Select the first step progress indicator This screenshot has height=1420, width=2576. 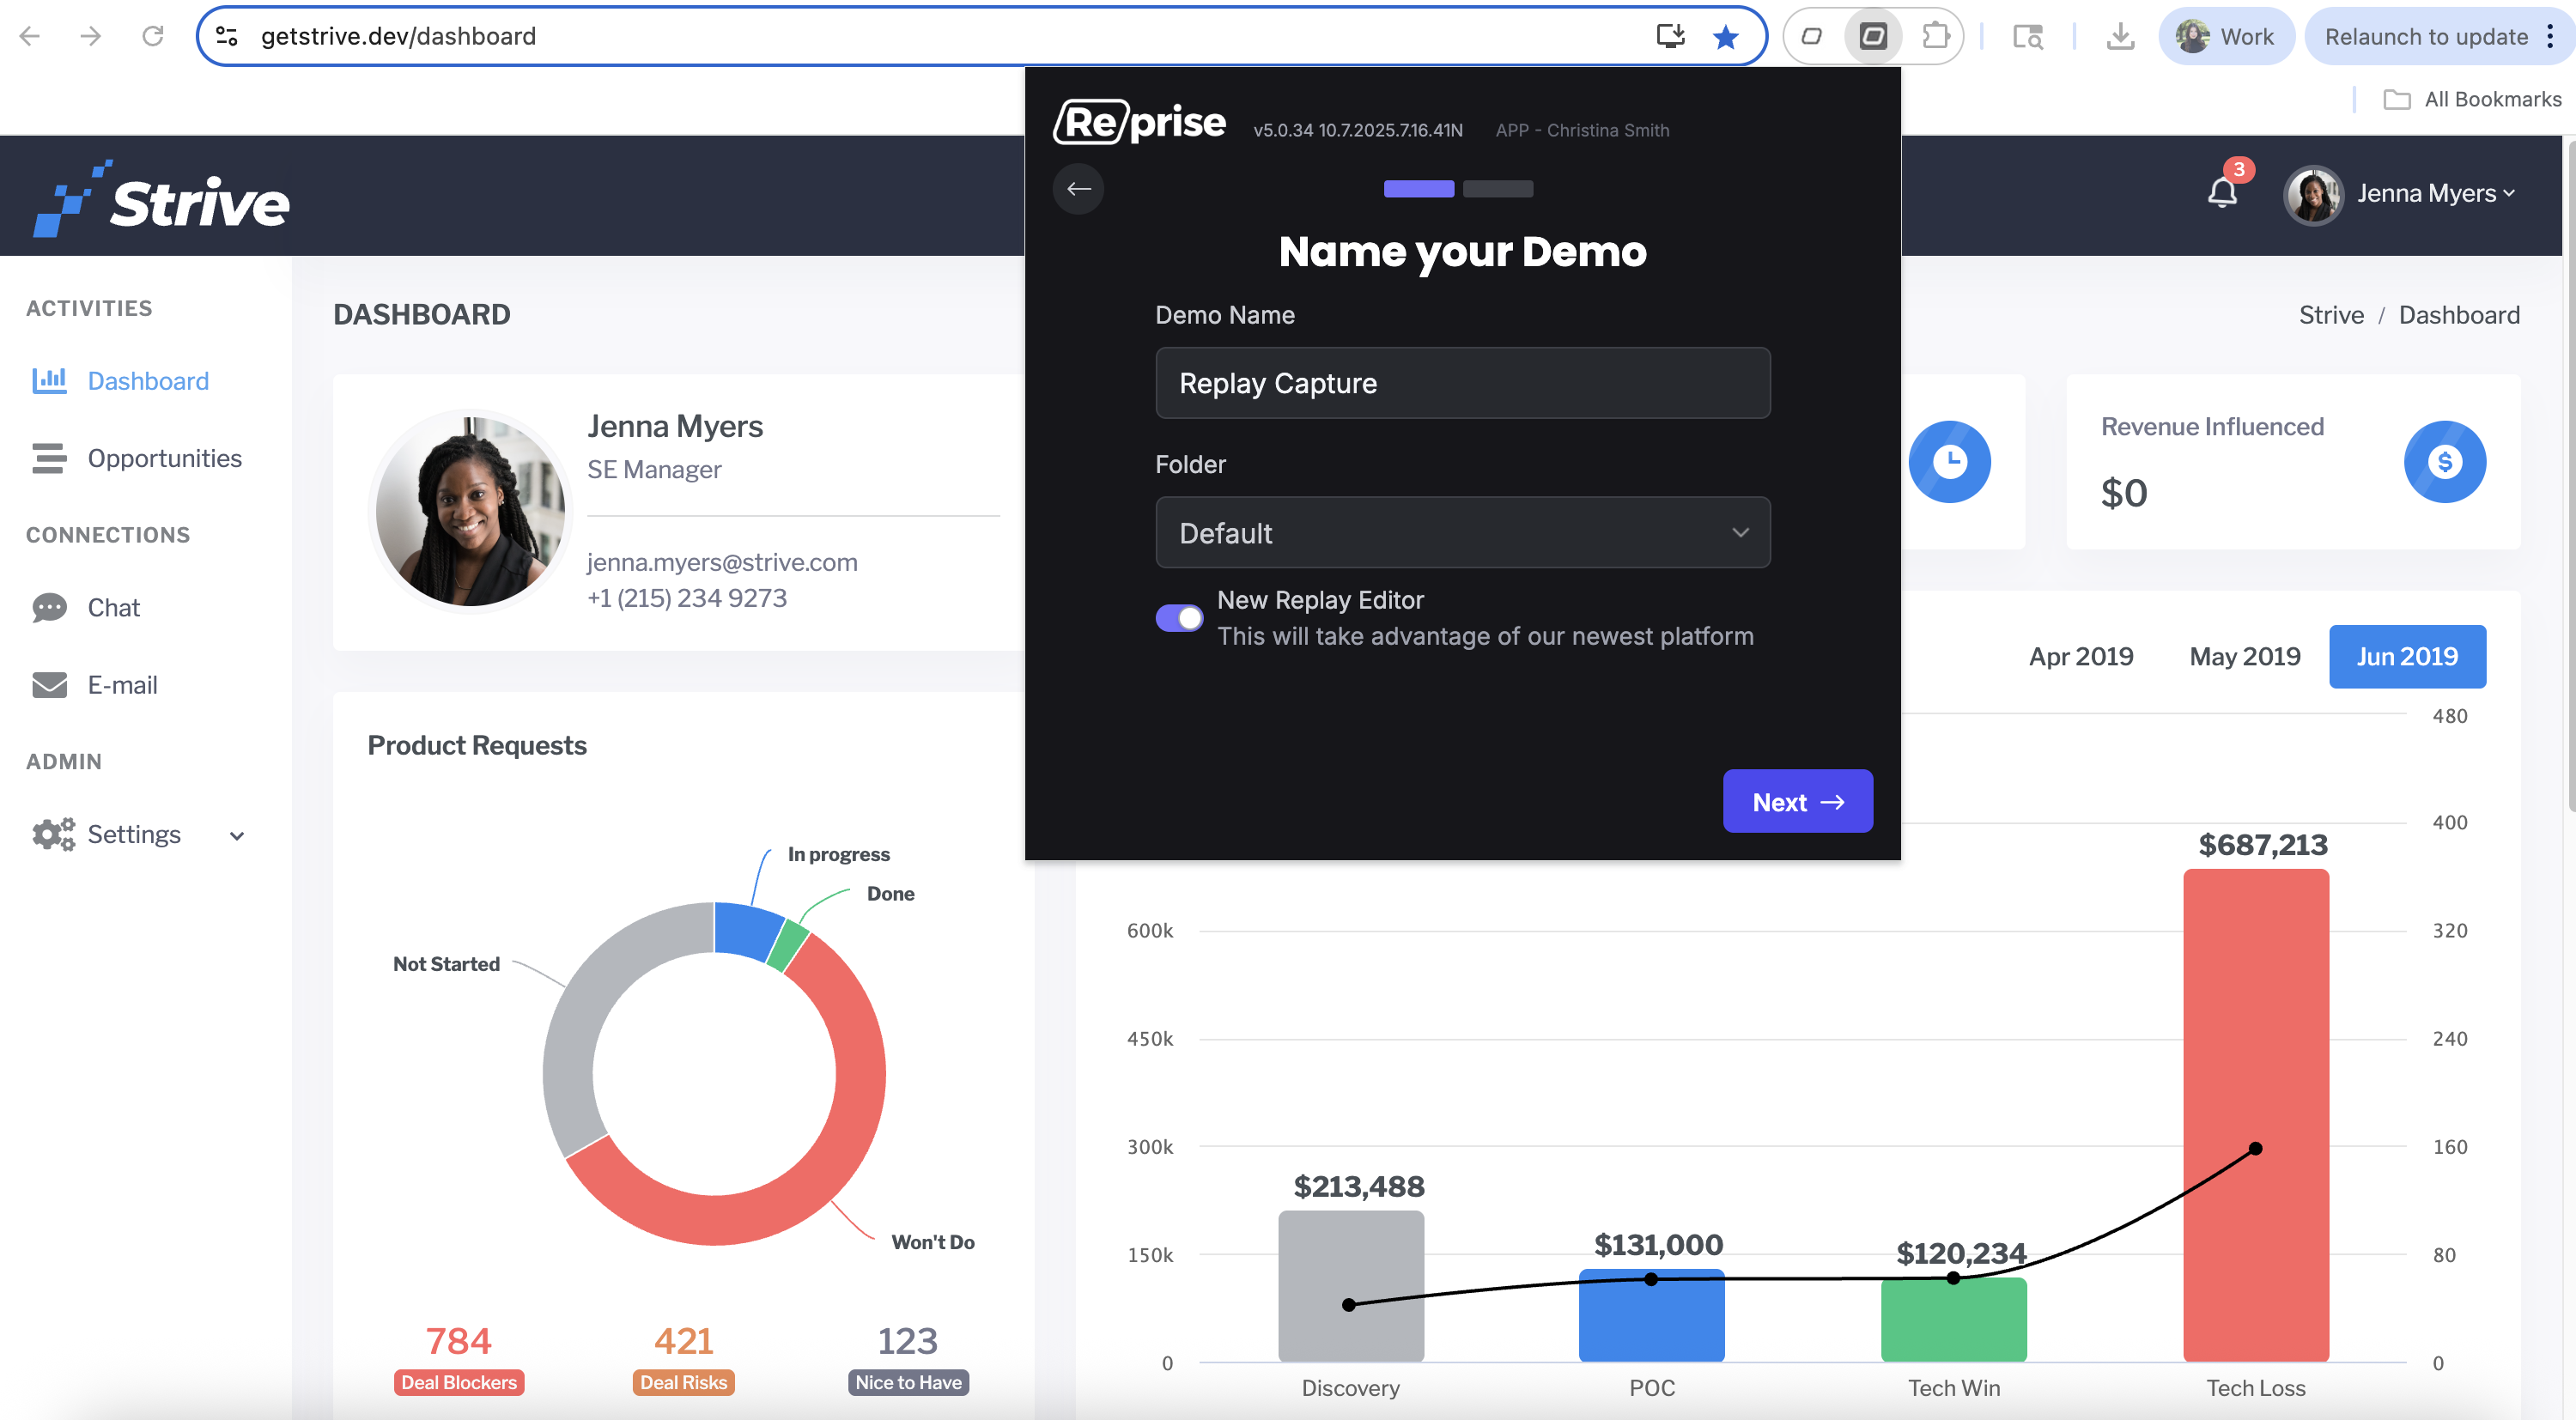click(1418, 189)
